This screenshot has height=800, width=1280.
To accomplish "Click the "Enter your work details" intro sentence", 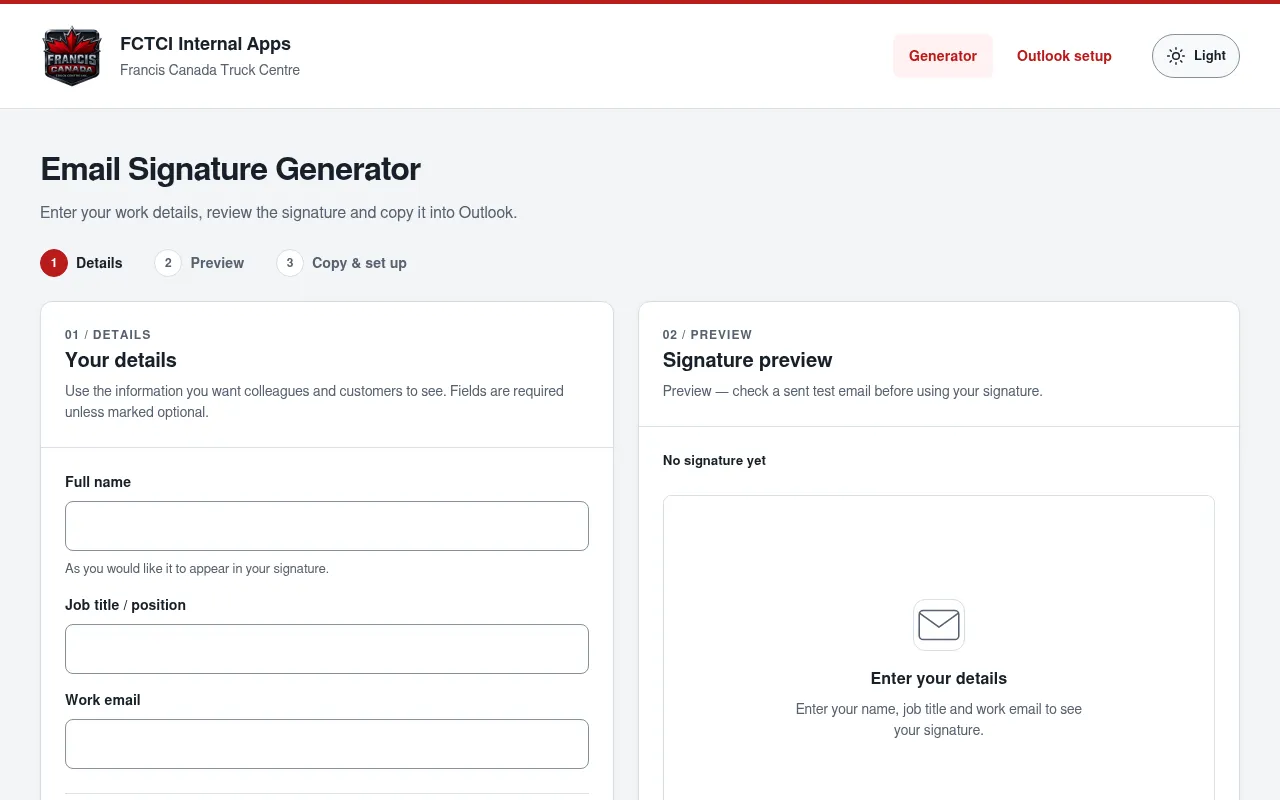I will (x=278, y=212).
